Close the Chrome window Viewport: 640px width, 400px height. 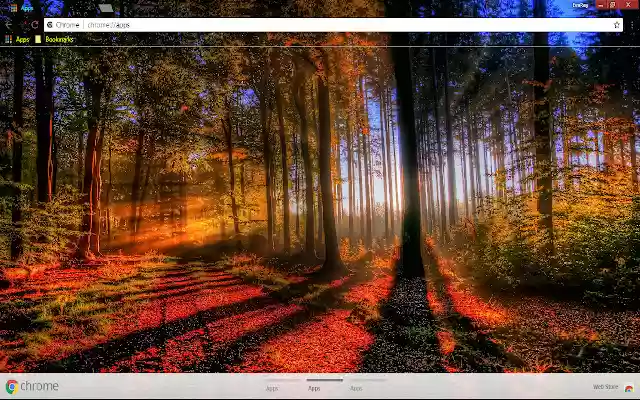[x=629, y=4]
